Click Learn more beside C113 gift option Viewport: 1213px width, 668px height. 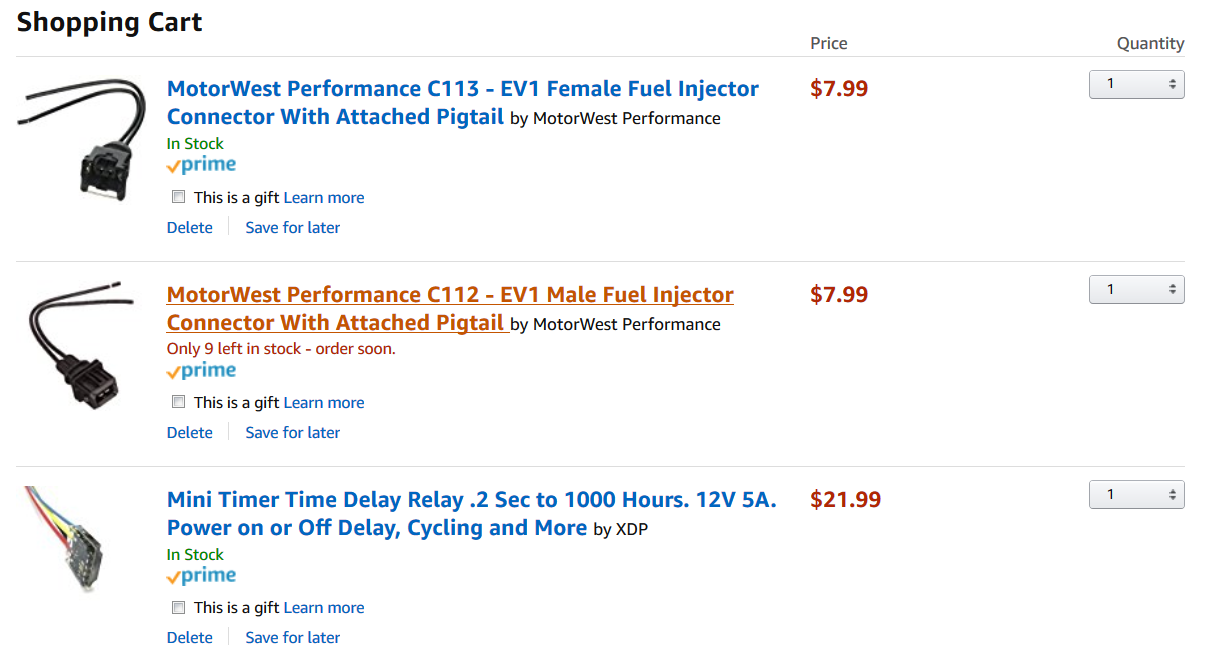pyautogui.click(x=324, y=198)
